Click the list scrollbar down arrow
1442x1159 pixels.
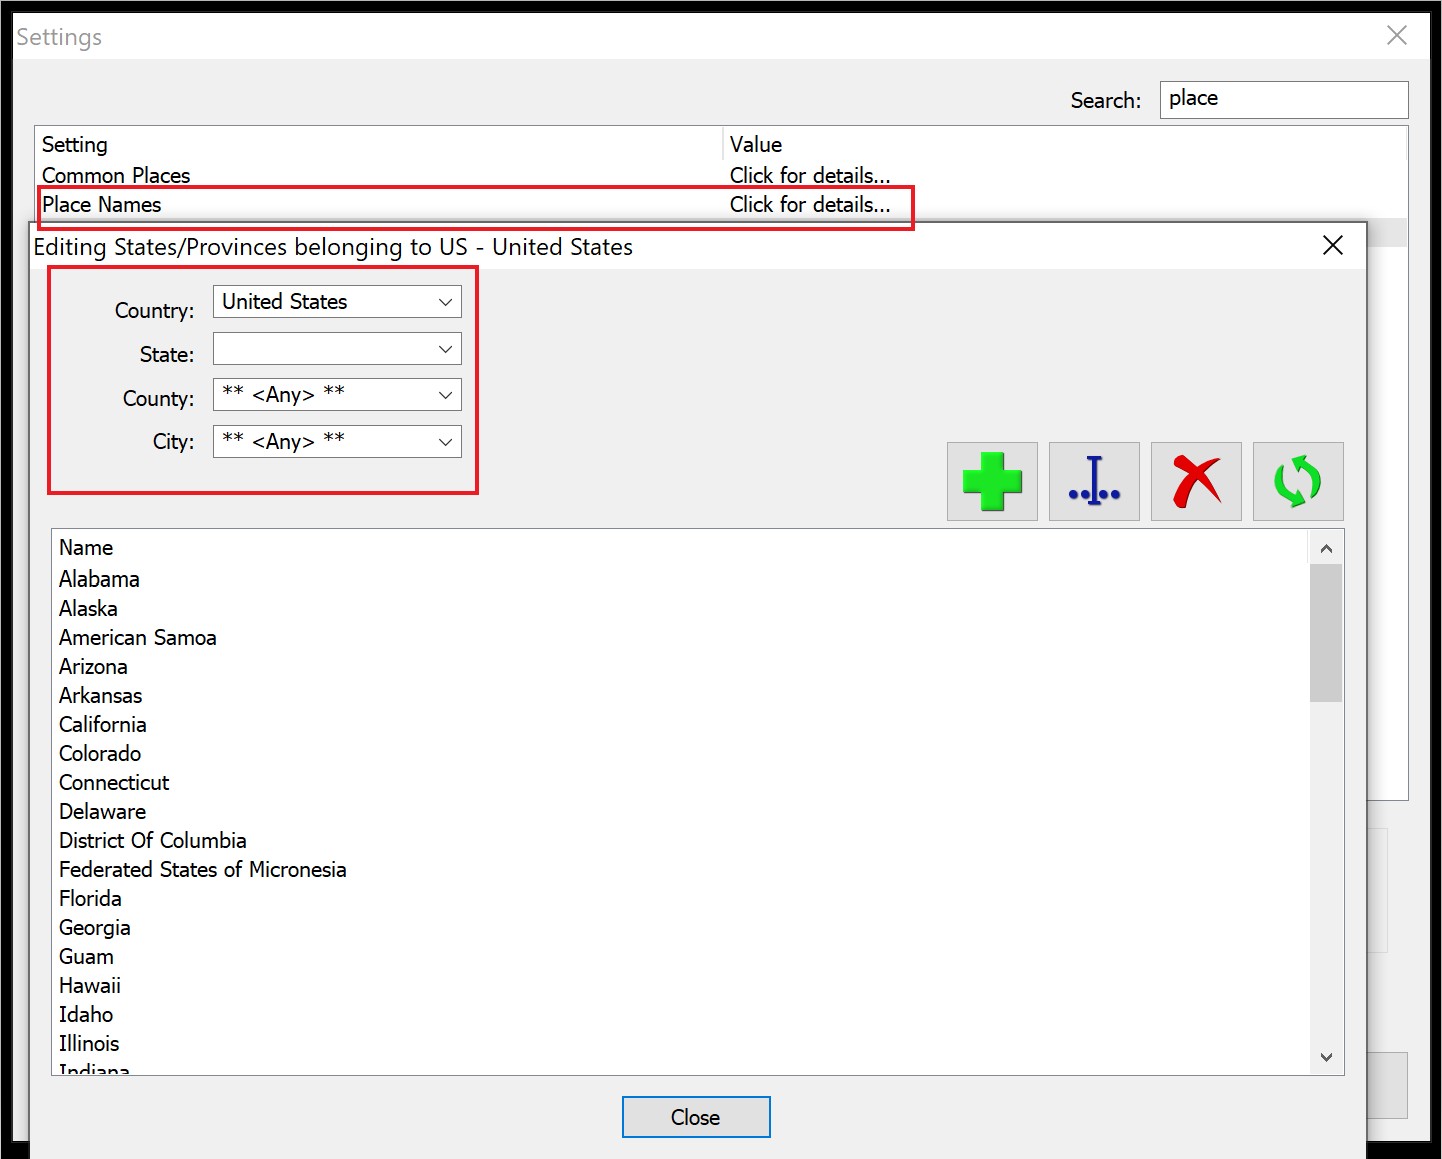click(x=1326, y=1057)
